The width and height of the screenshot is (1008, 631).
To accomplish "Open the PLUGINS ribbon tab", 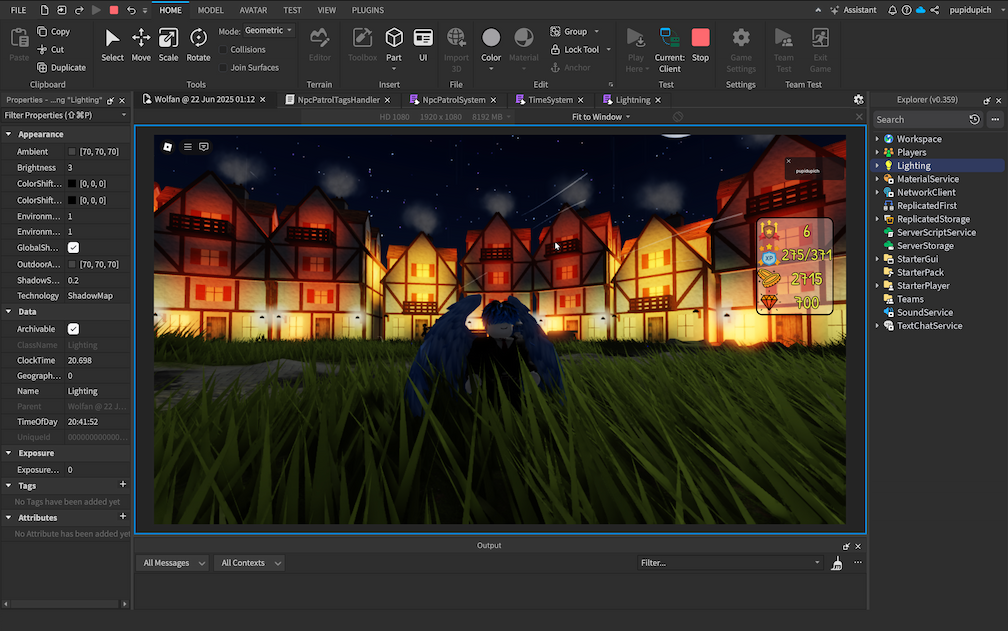I will (368, 10).
